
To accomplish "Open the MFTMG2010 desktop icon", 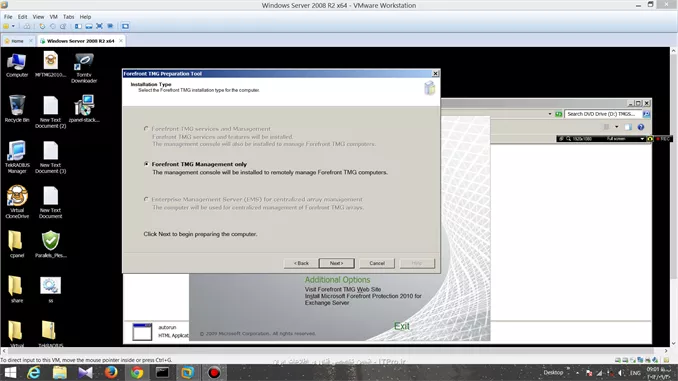I will coord(51,65).
